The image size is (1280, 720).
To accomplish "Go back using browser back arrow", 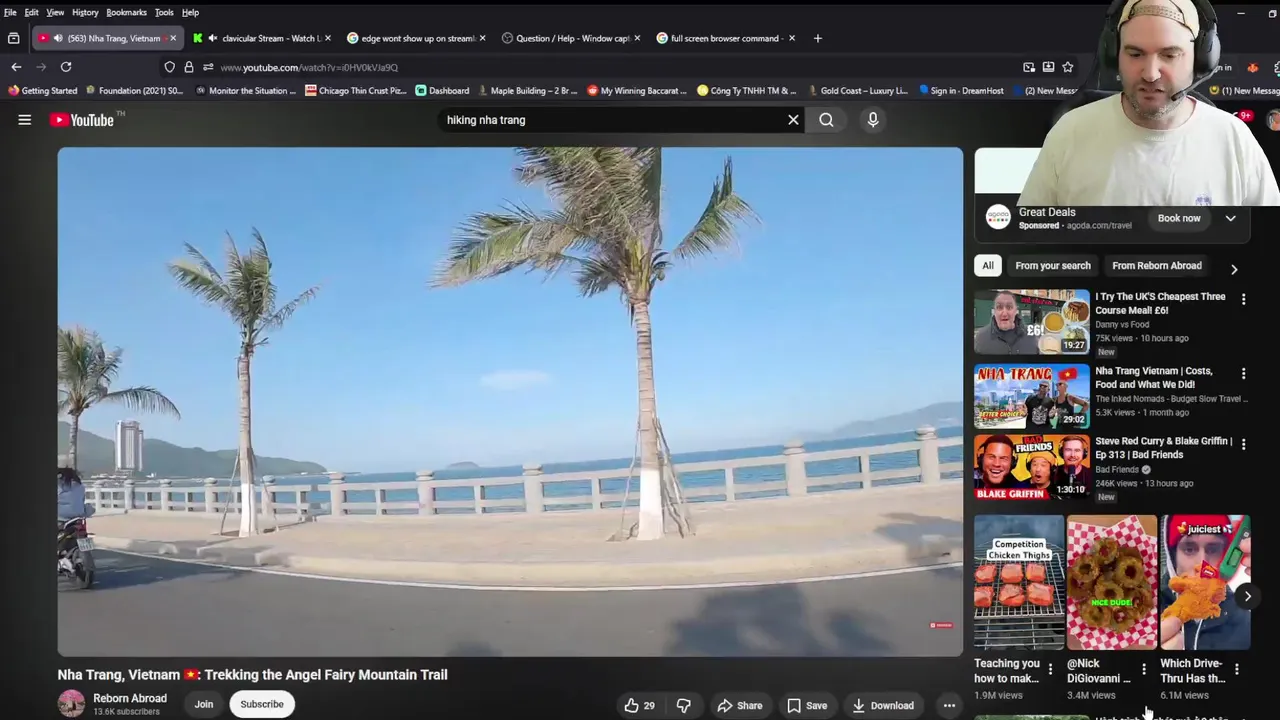I will point(16,67).
